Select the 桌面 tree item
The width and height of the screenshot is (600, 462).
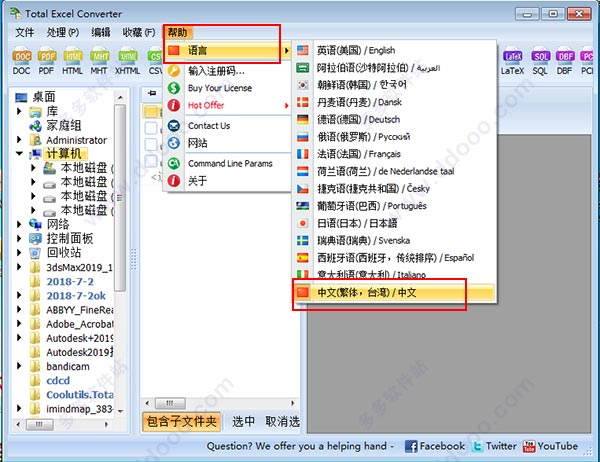(44, 97)
